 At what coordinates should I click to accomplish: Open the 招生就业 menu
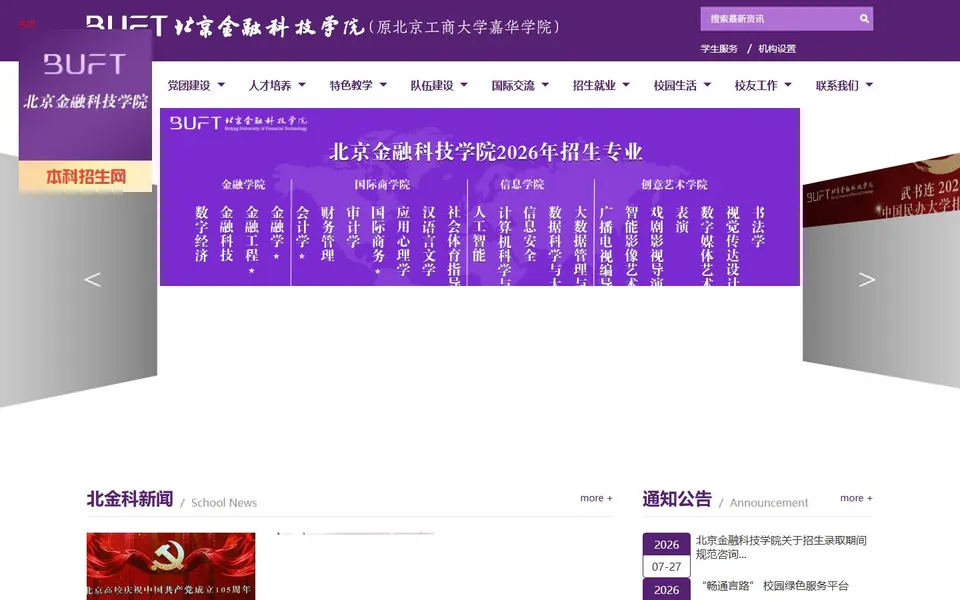[x=594, y=85]
